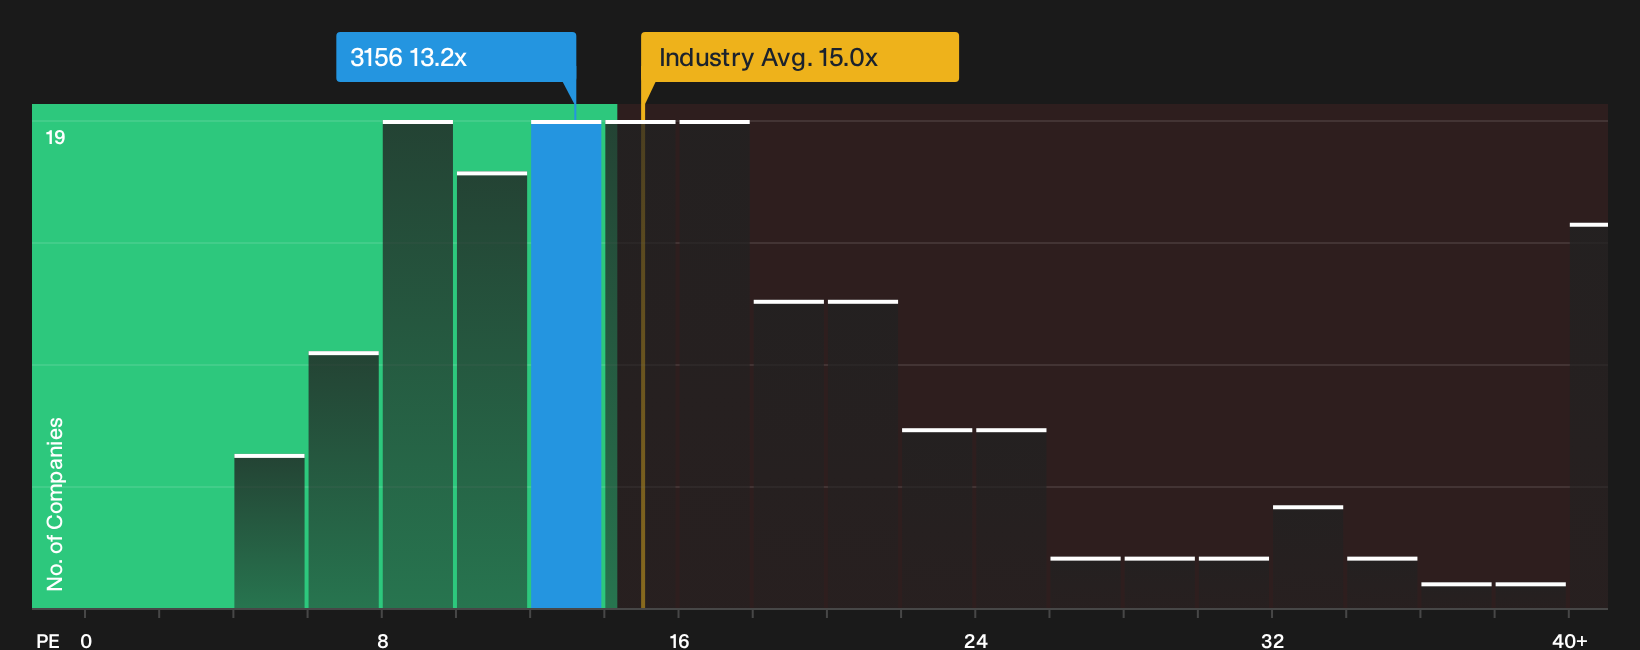Select the highlighted blue histogram bar
Image resolution: width=1640 pixels, height=650 pixels.
coord(566,364)
